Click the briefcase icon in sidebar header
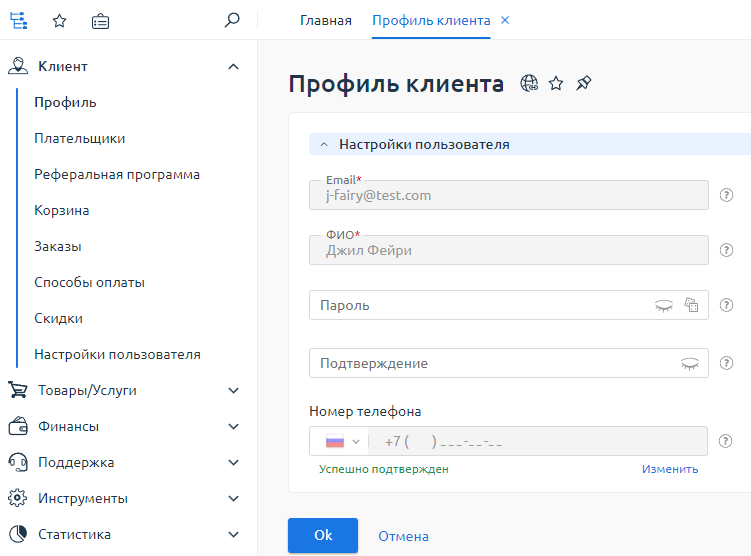Image resolution: width=751 pixels, height=556 pixels. point(100,20)
